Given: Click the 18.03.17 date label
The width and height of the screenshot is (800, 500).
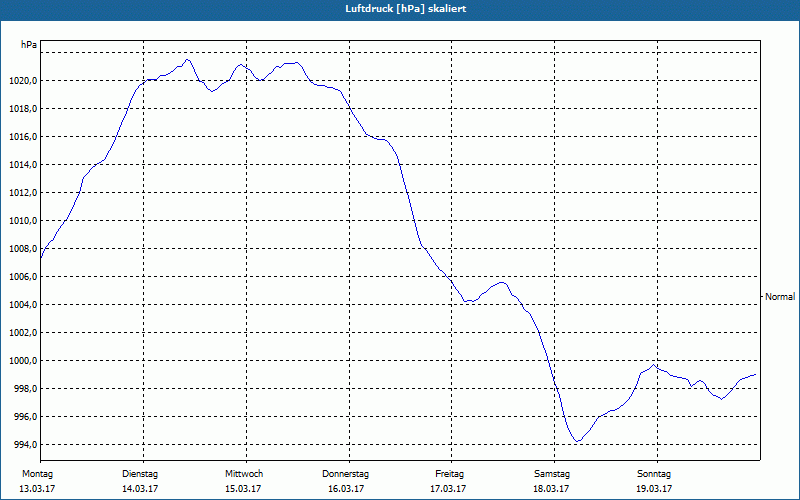Looking at the screenshot, I should (x=551, y=489).
